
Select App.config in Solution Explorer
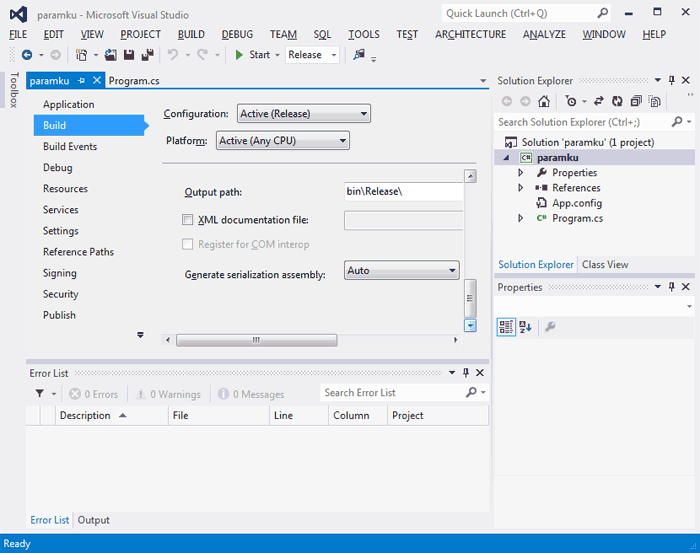click(x=577, y=203)
